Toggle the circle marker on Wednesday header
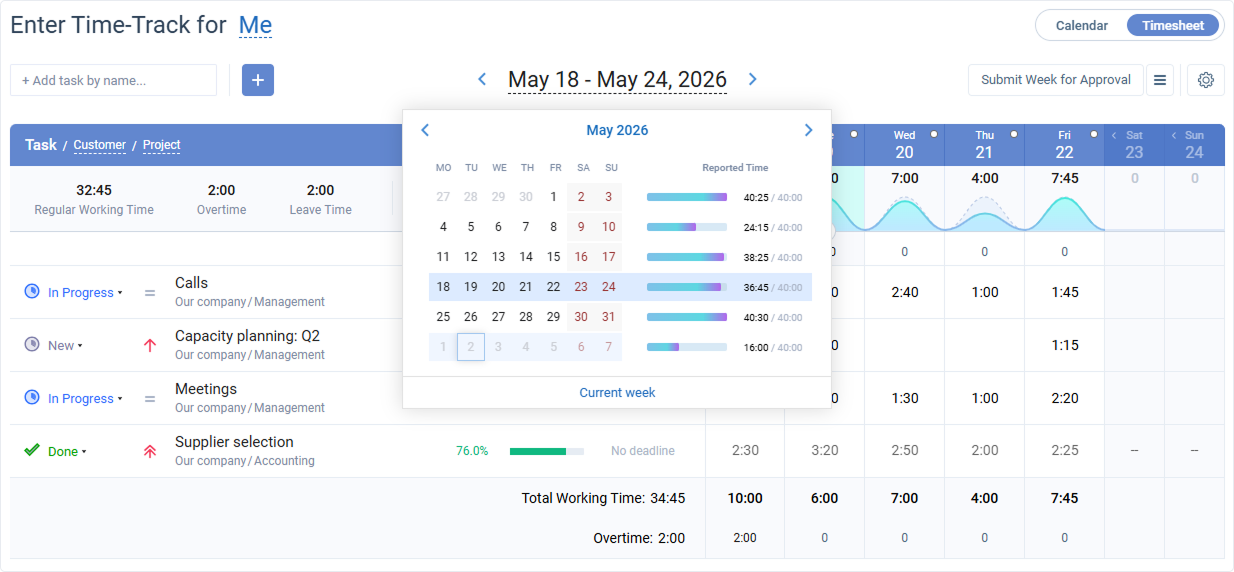This screenshot has width=1234, height=572. (x=934, y=134)
